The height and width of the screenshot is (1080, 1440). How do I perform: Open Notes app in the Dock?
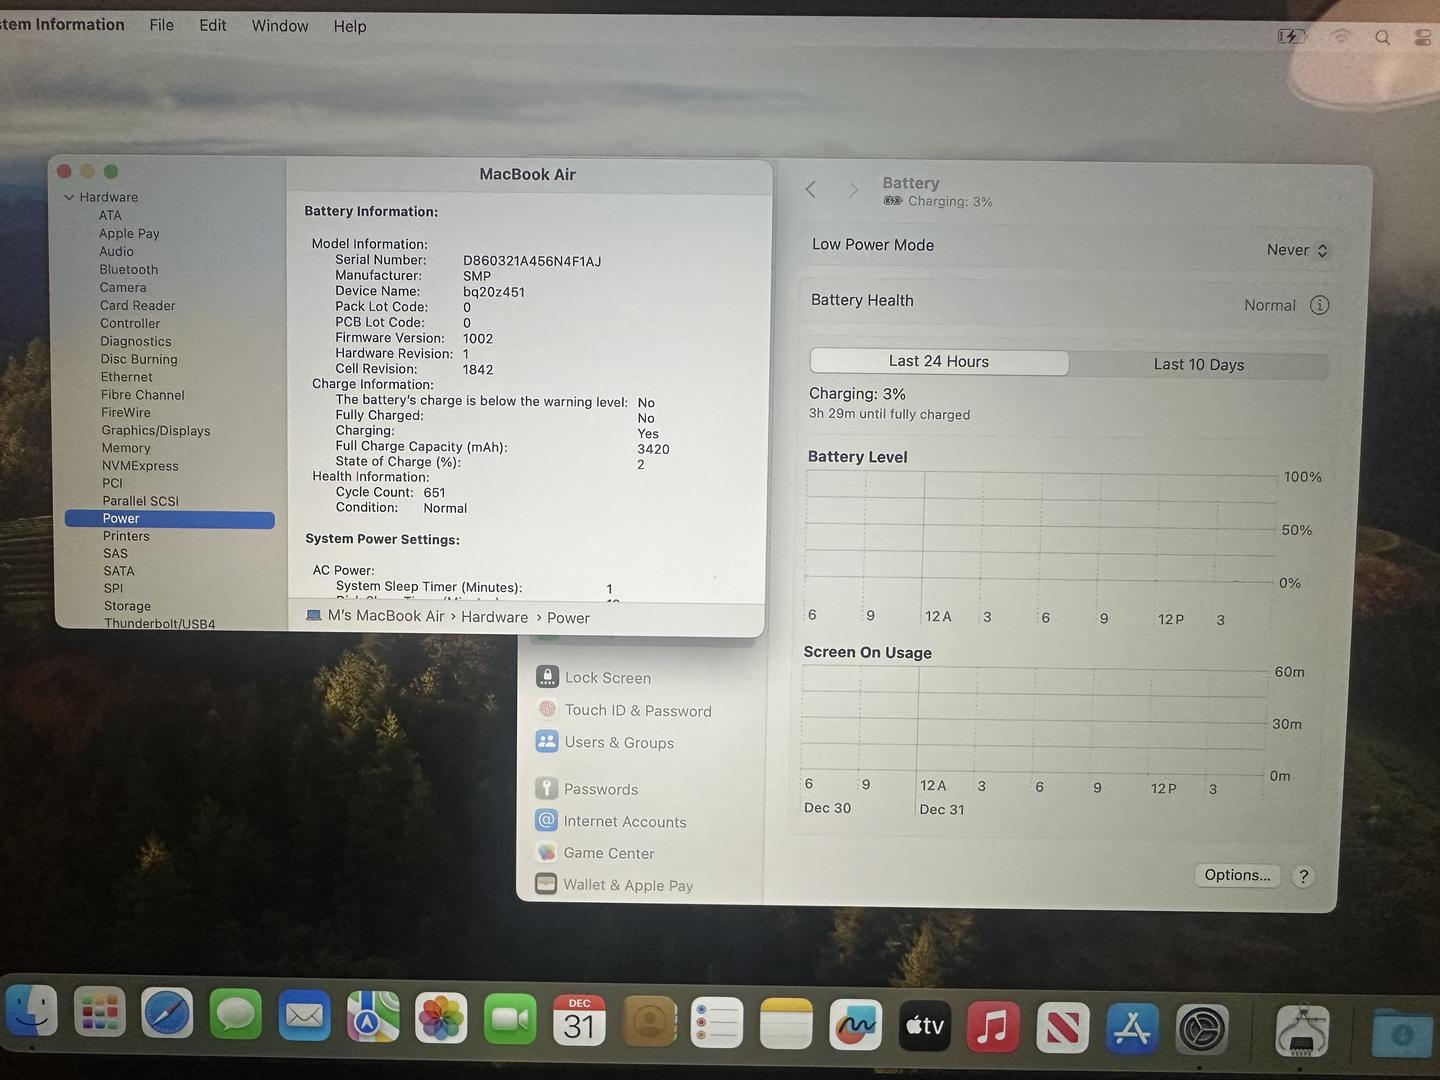coord(786,1023)
